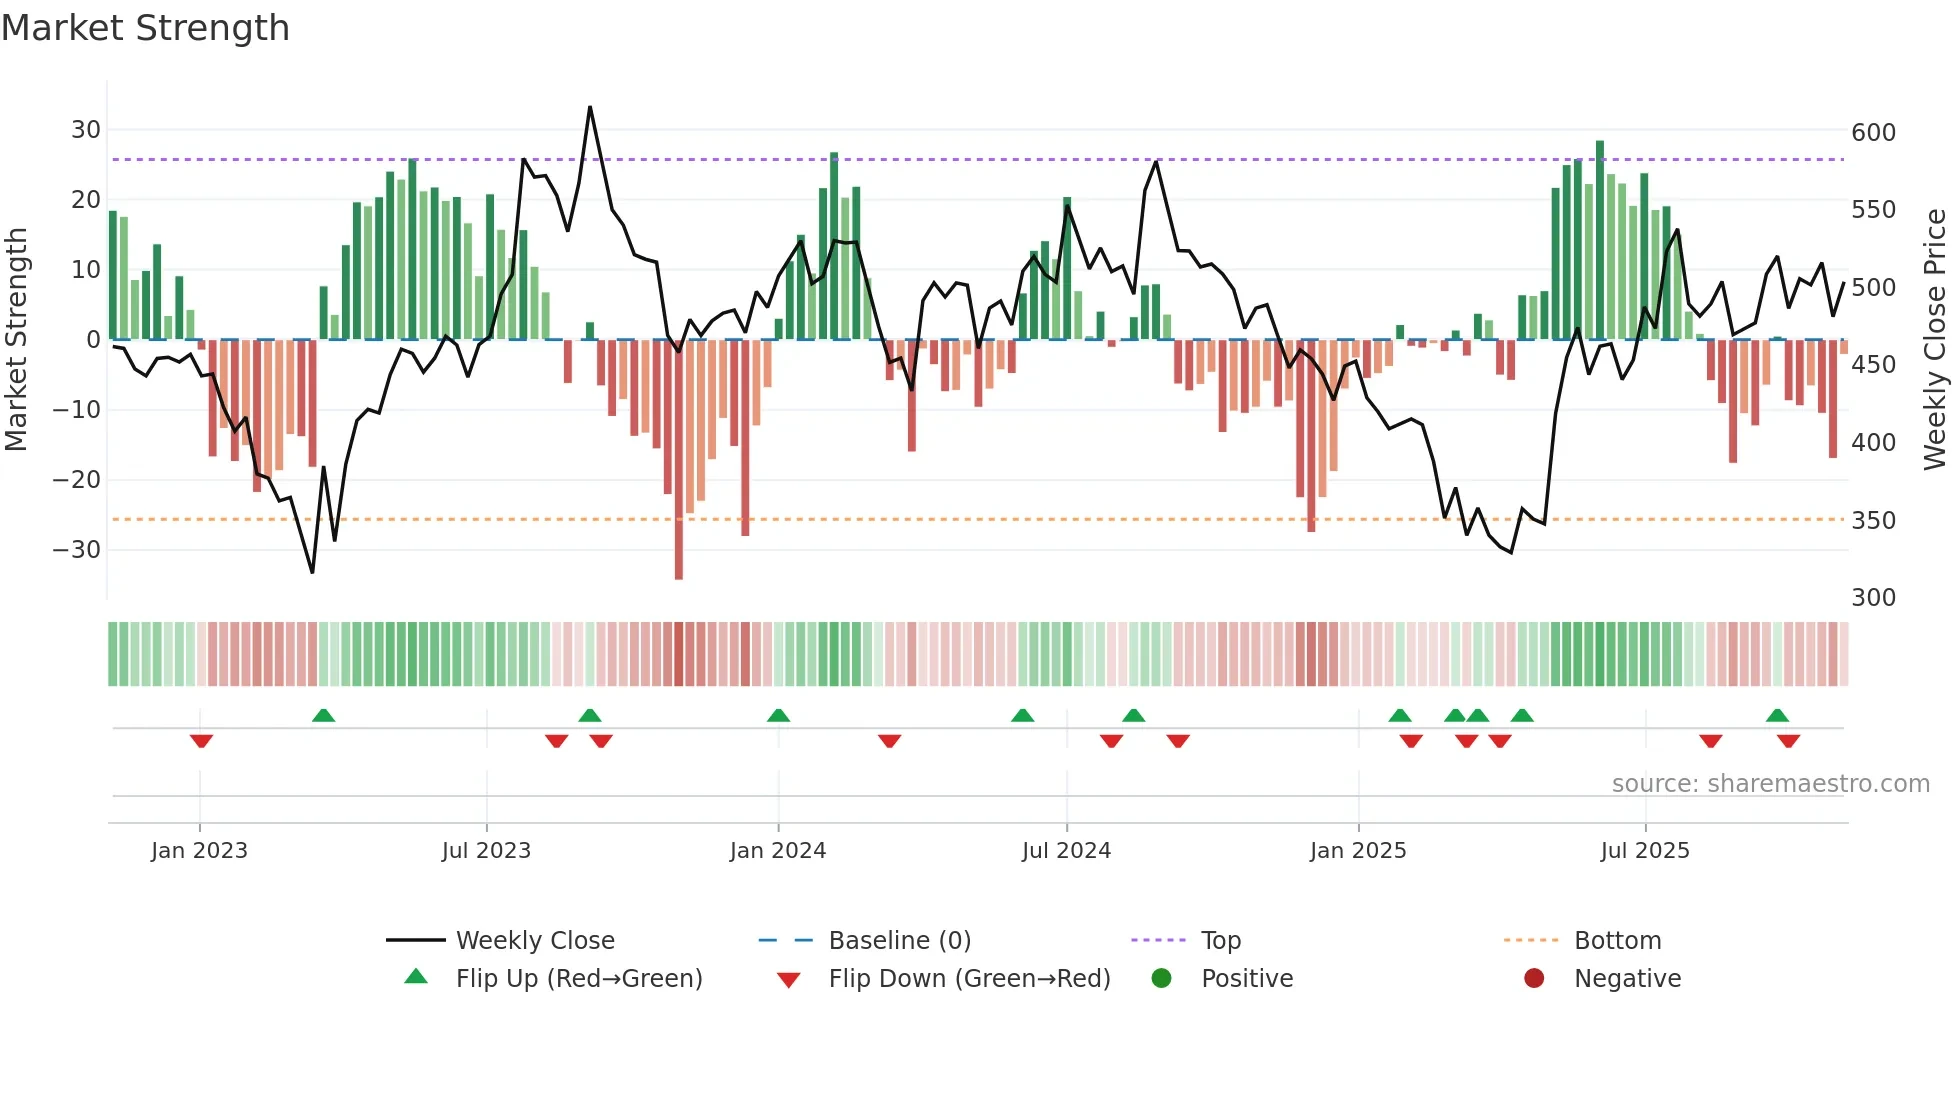Hide the Top dotted line series
Image resolution: width=1960 pixels, height=1102 pixels.
click(1220, 940)
